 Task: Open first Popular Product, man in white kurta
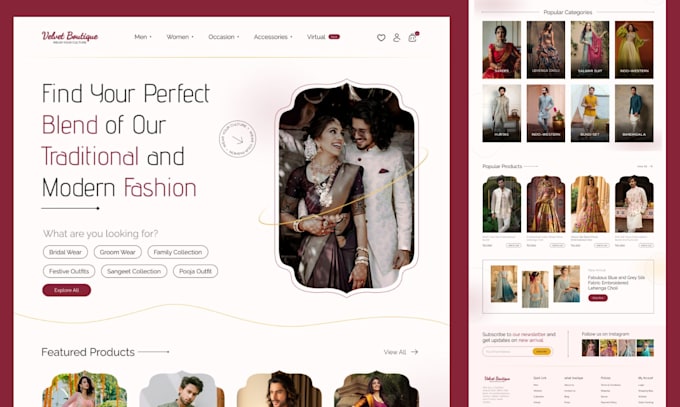coord(502,204)
